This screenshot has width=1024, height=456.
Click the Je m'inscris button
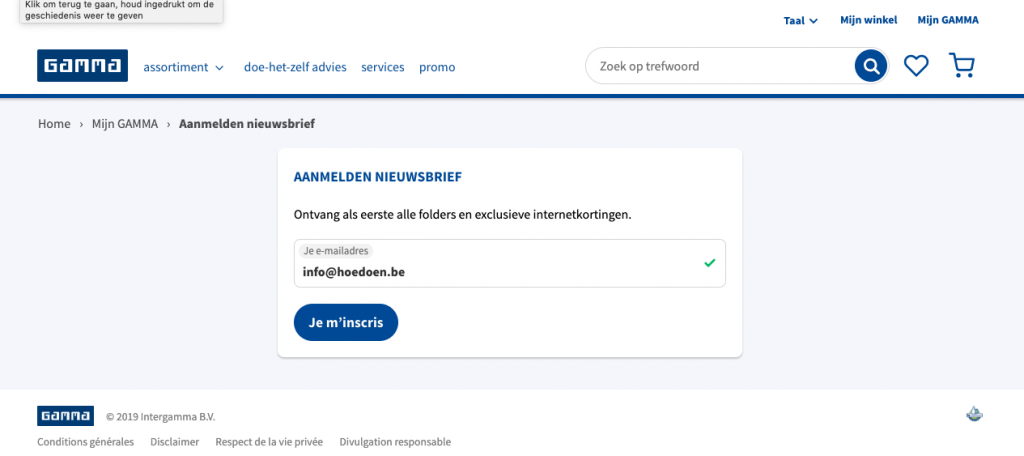tap(345, 323)
